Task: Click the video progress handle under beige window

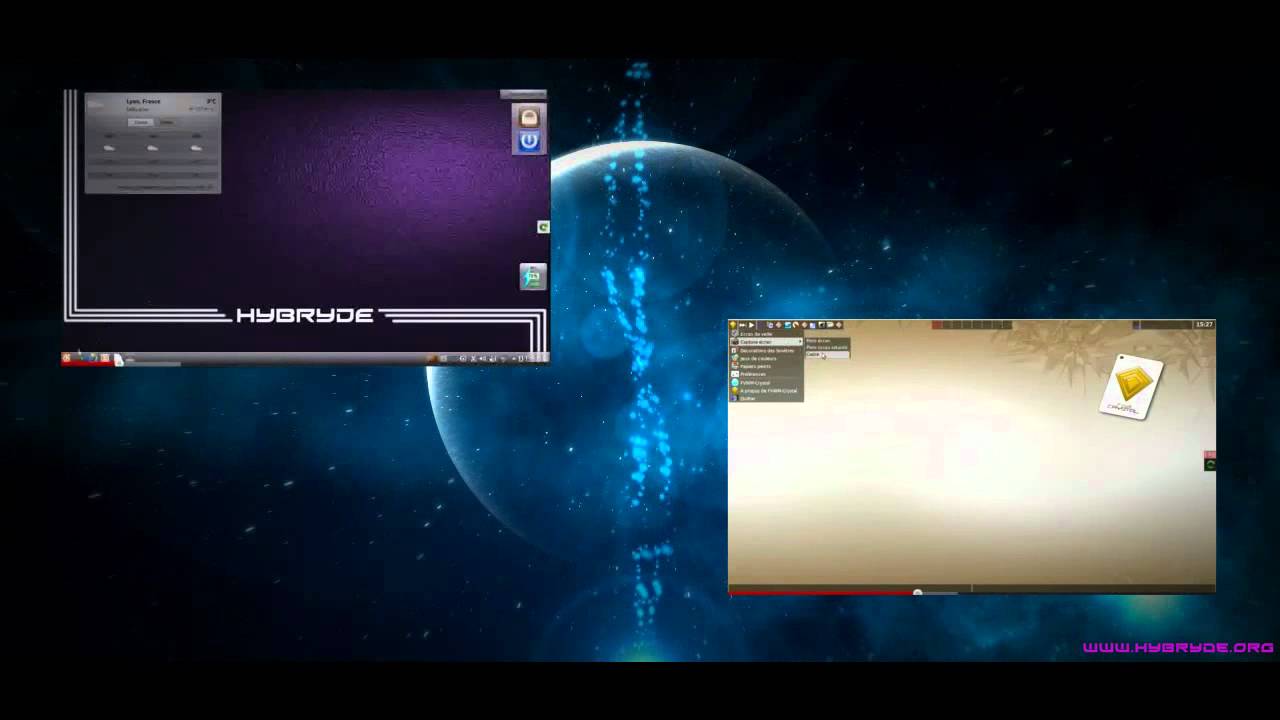Action: click(x=918, y=593)
